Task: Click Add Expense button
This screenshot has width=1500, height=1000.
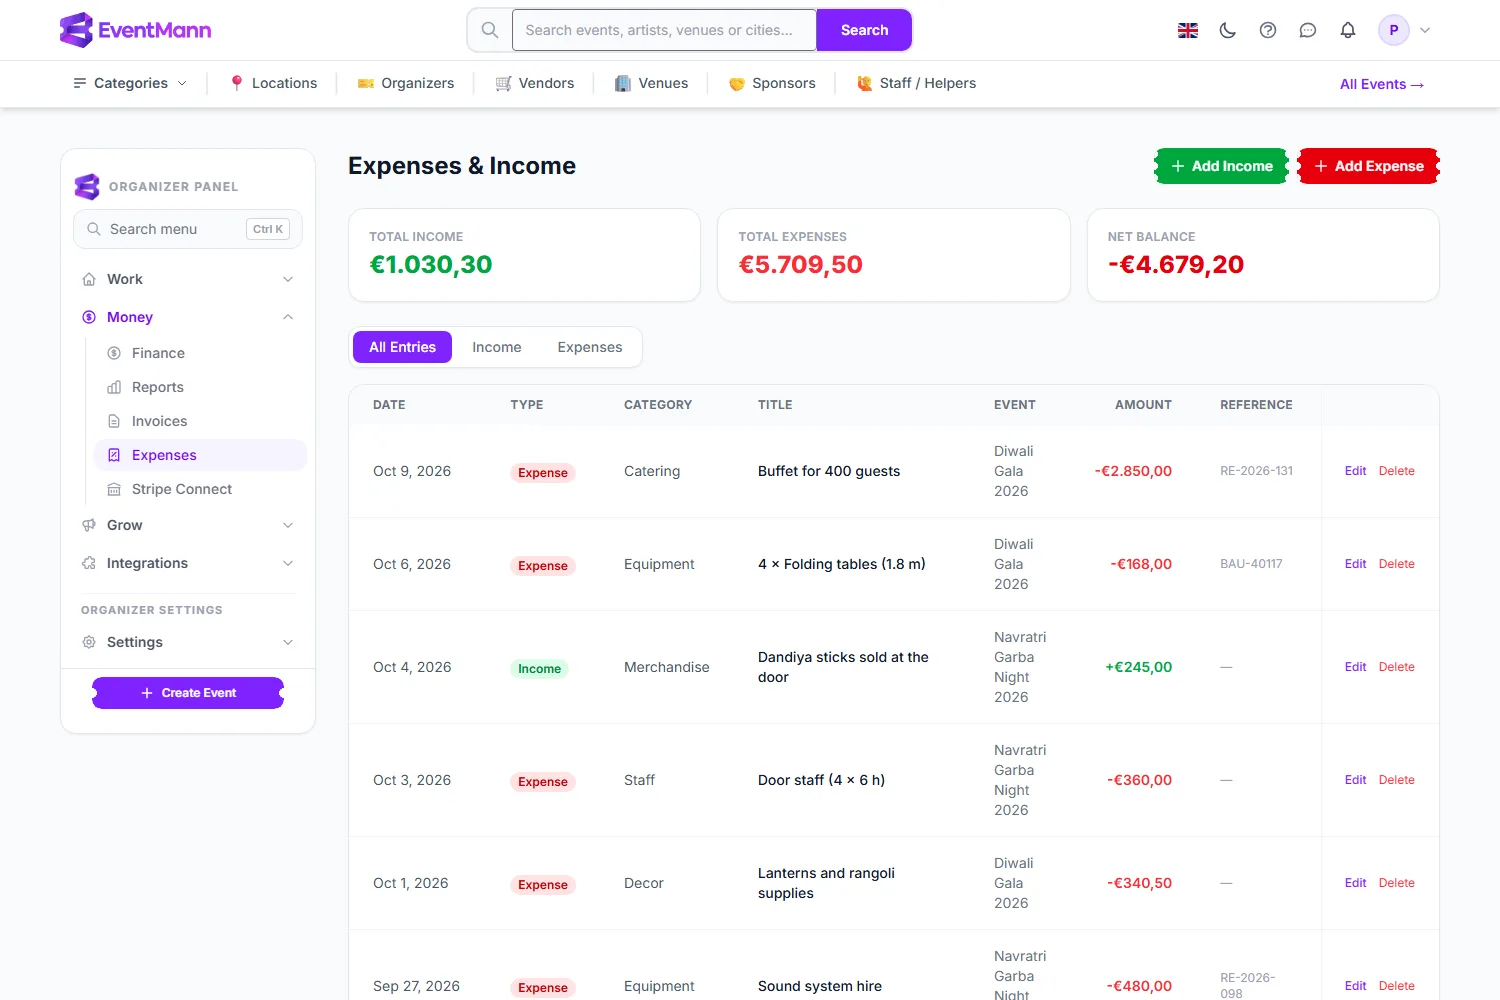Action: (1368, 166)
